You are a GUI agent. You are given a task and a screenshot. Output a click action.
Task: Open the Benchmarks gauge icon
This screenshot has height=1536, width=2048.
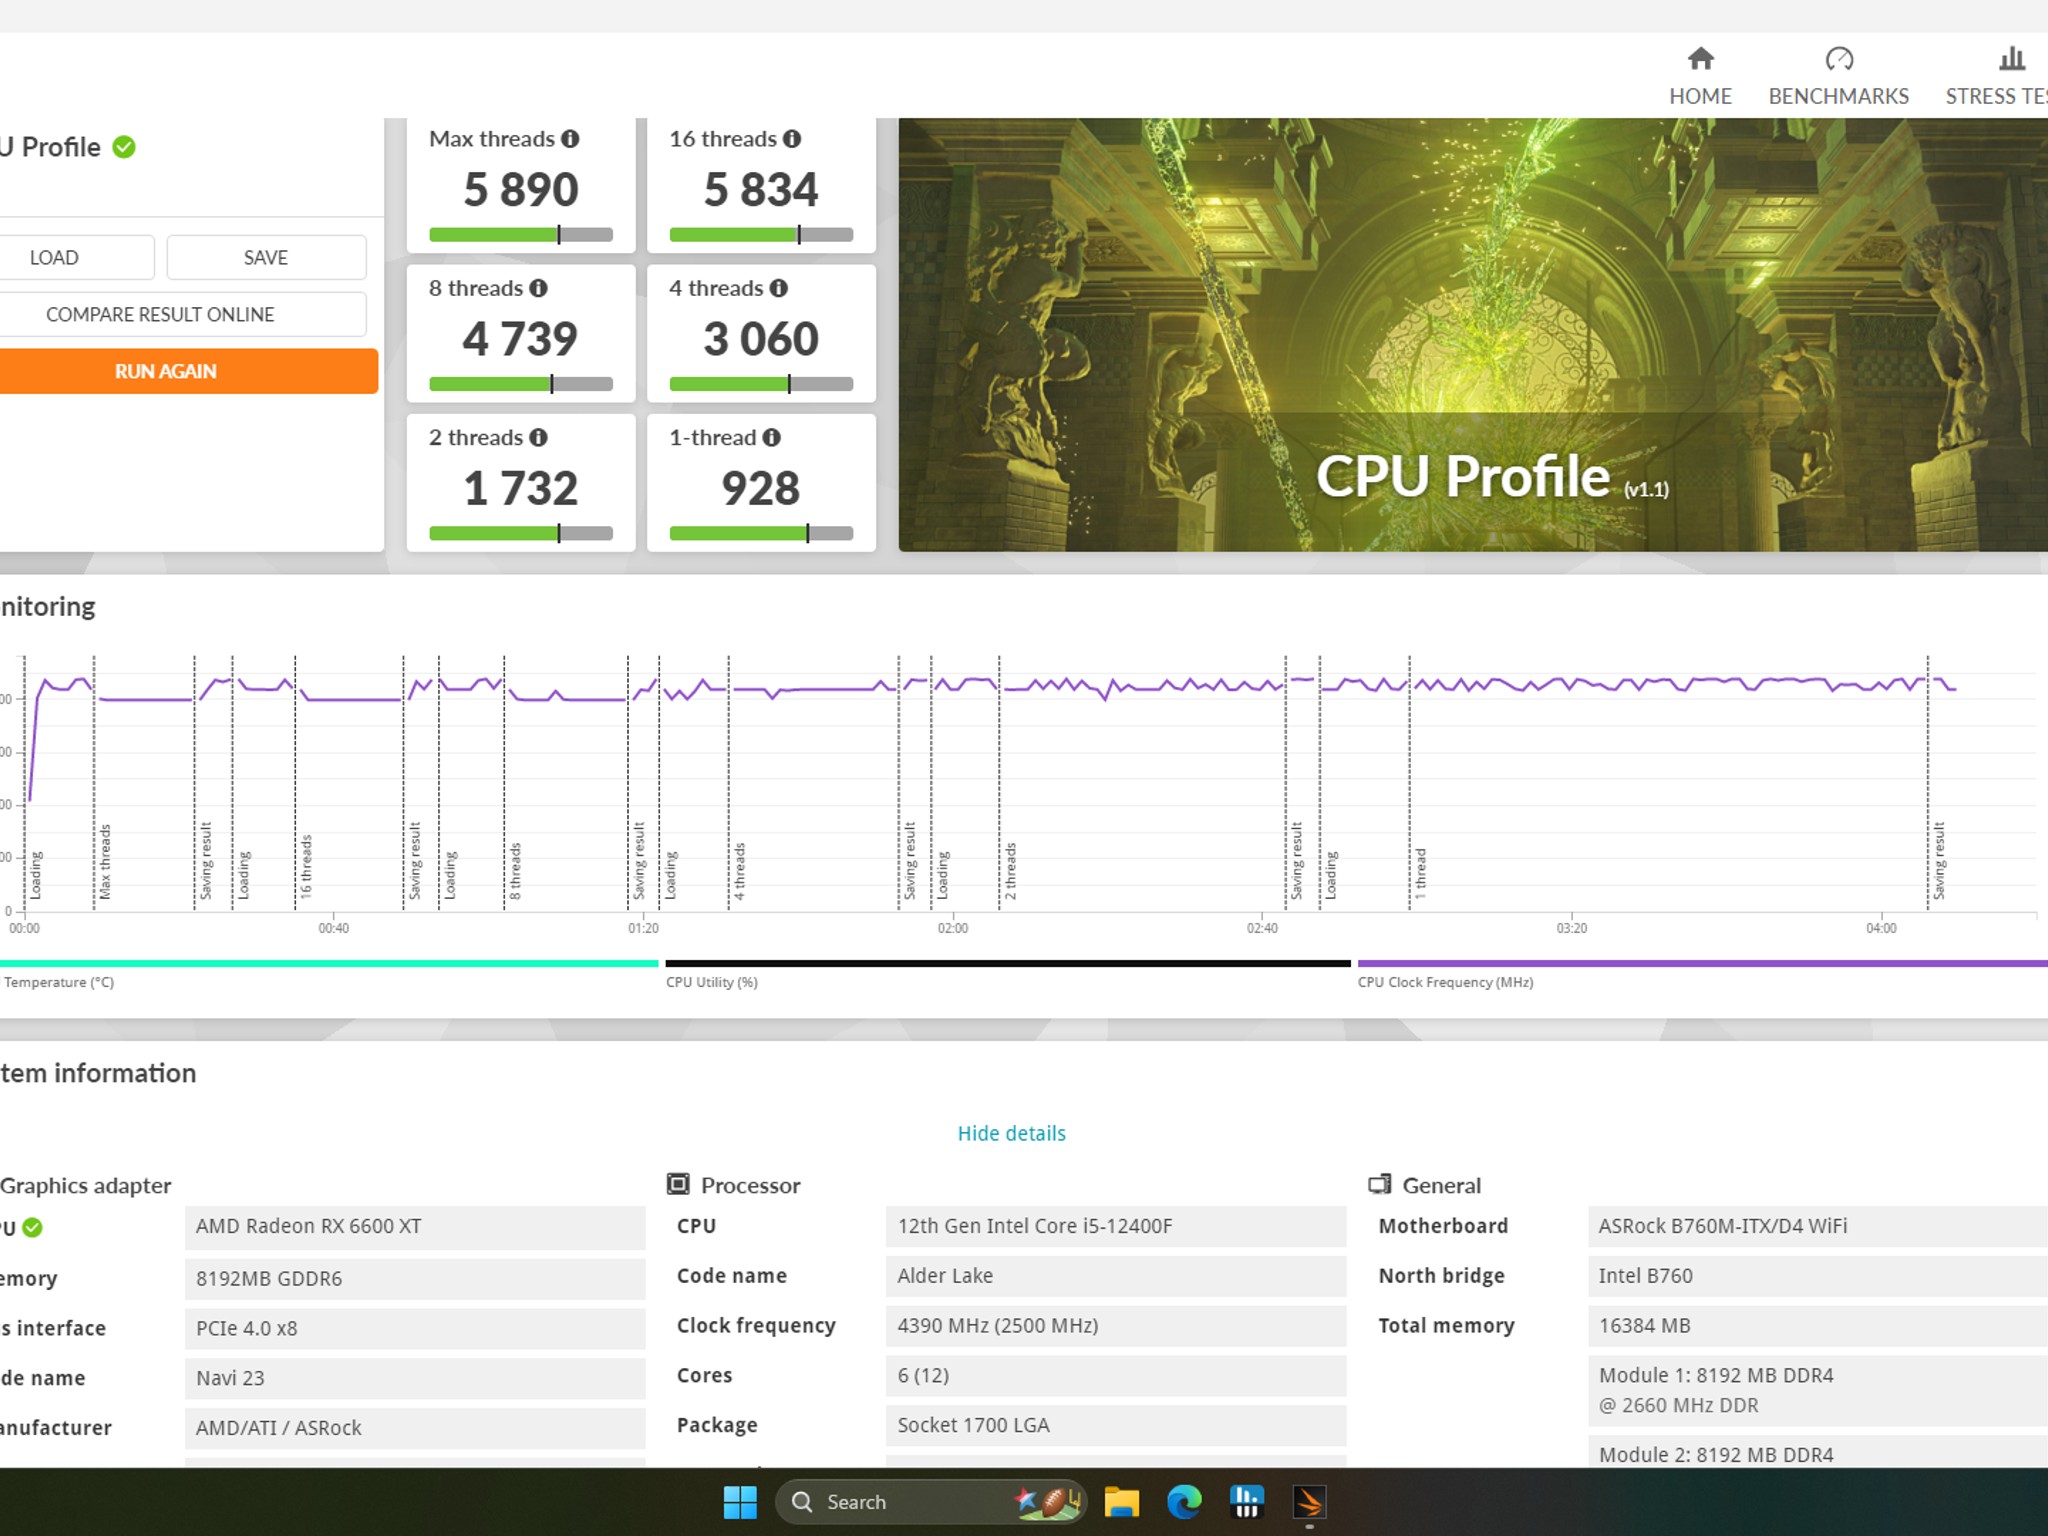click(x=1839, y=59)
